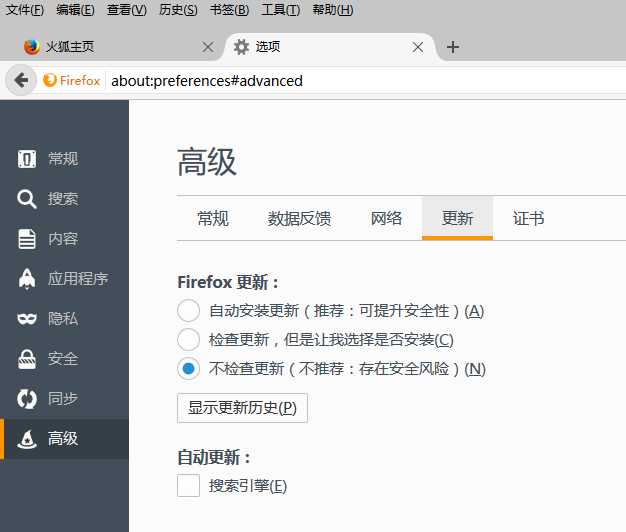Open the 书签(B) menu
The image size is (626, 532).
coord(230,10)
